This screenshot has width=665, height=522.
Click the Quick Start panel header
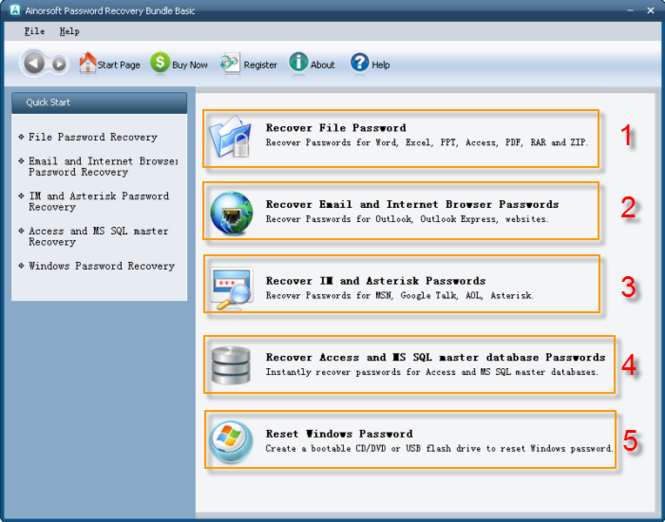pos(99,103)
